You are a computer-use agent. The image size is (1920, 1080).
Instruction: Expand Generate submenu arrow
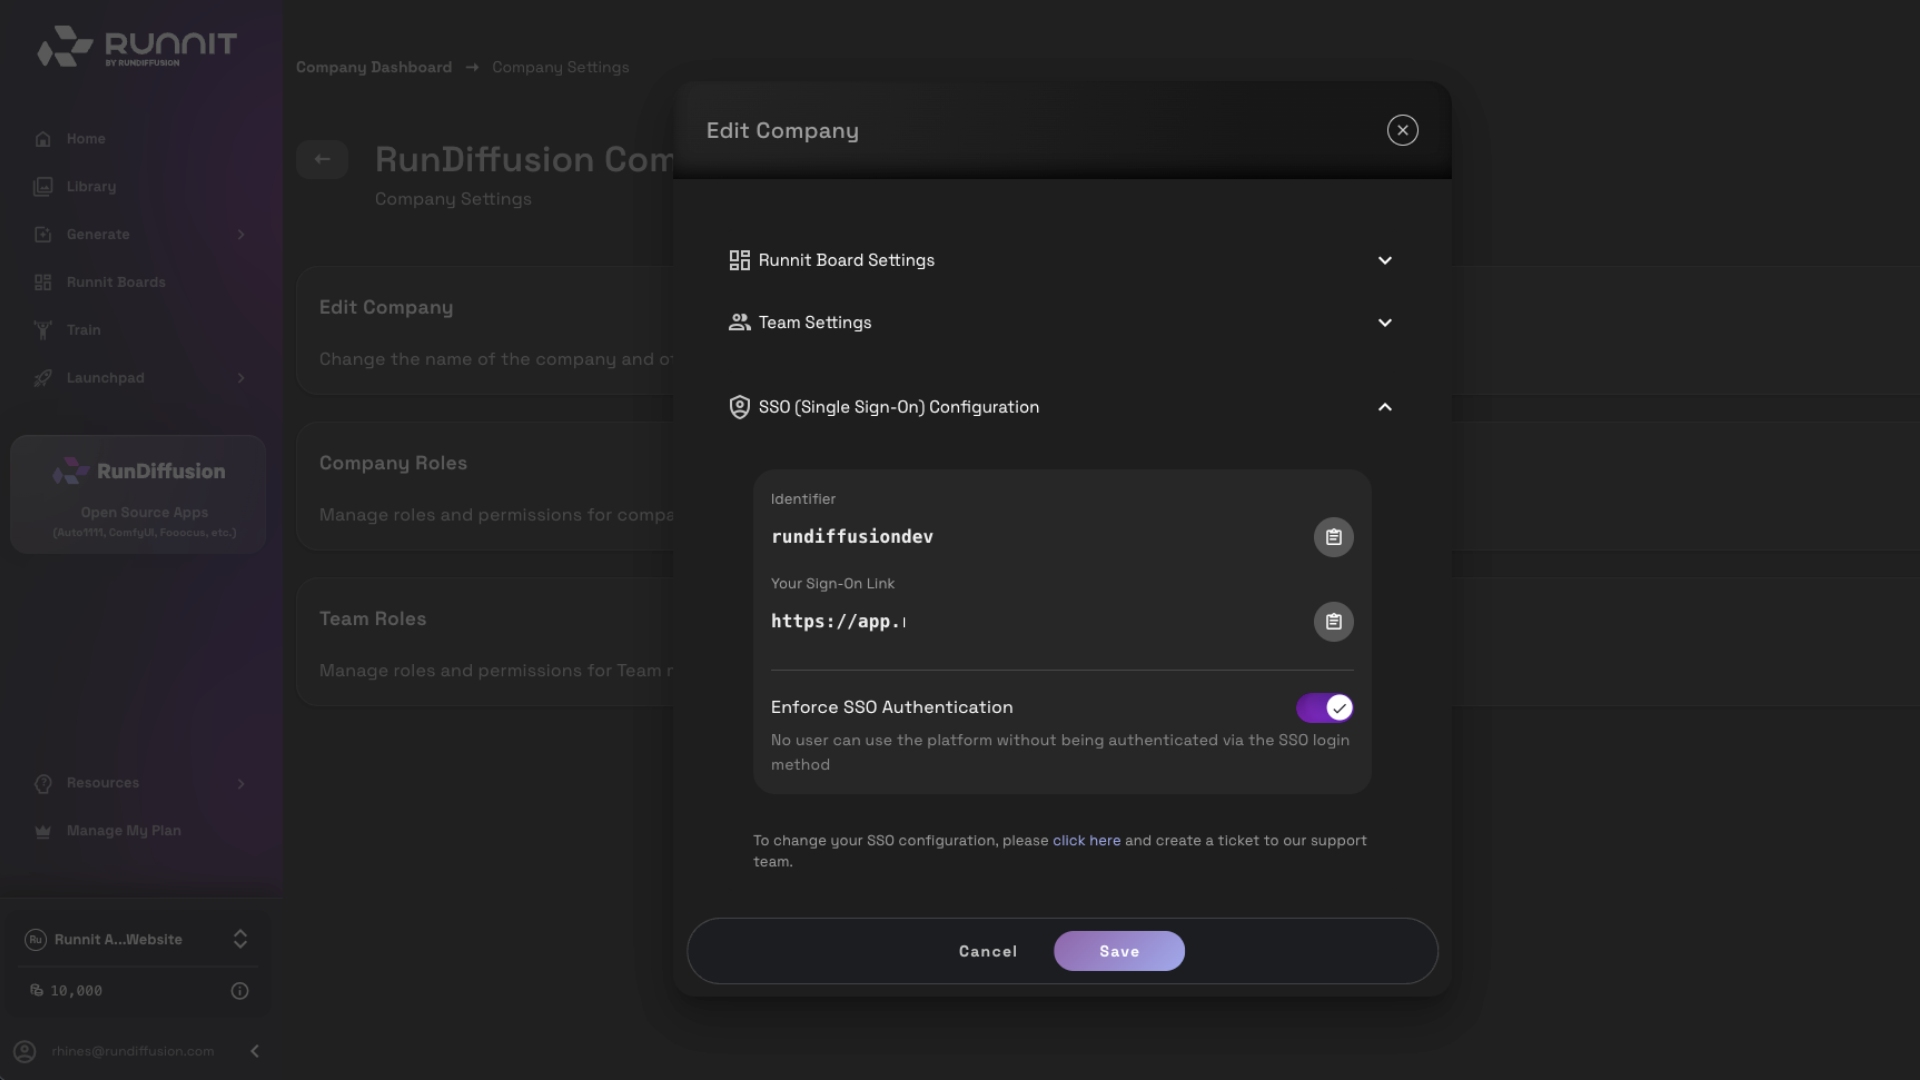pyautogui.click(x=241, y=235)
